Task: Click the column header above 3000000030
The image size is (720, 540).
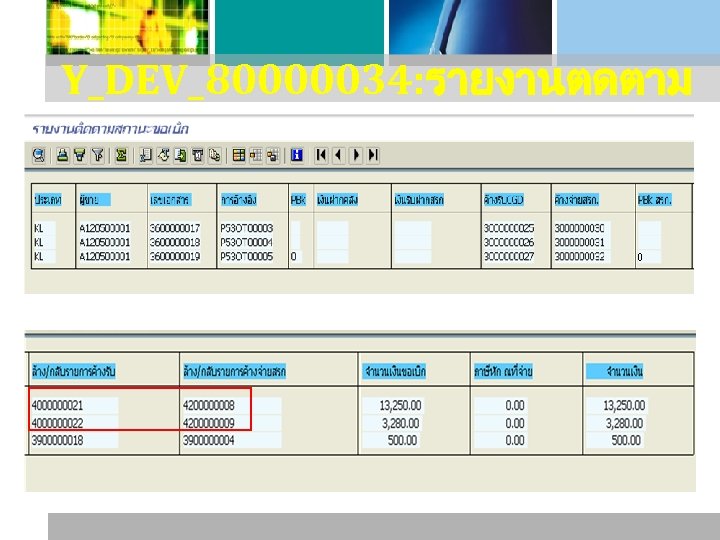Action: click(576, 200)
